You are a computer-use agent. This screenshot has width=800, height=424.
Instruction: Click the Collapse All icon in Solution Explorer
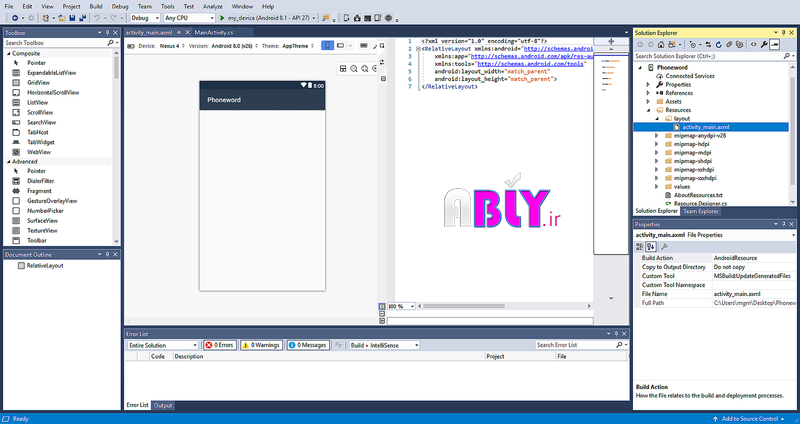729,44
